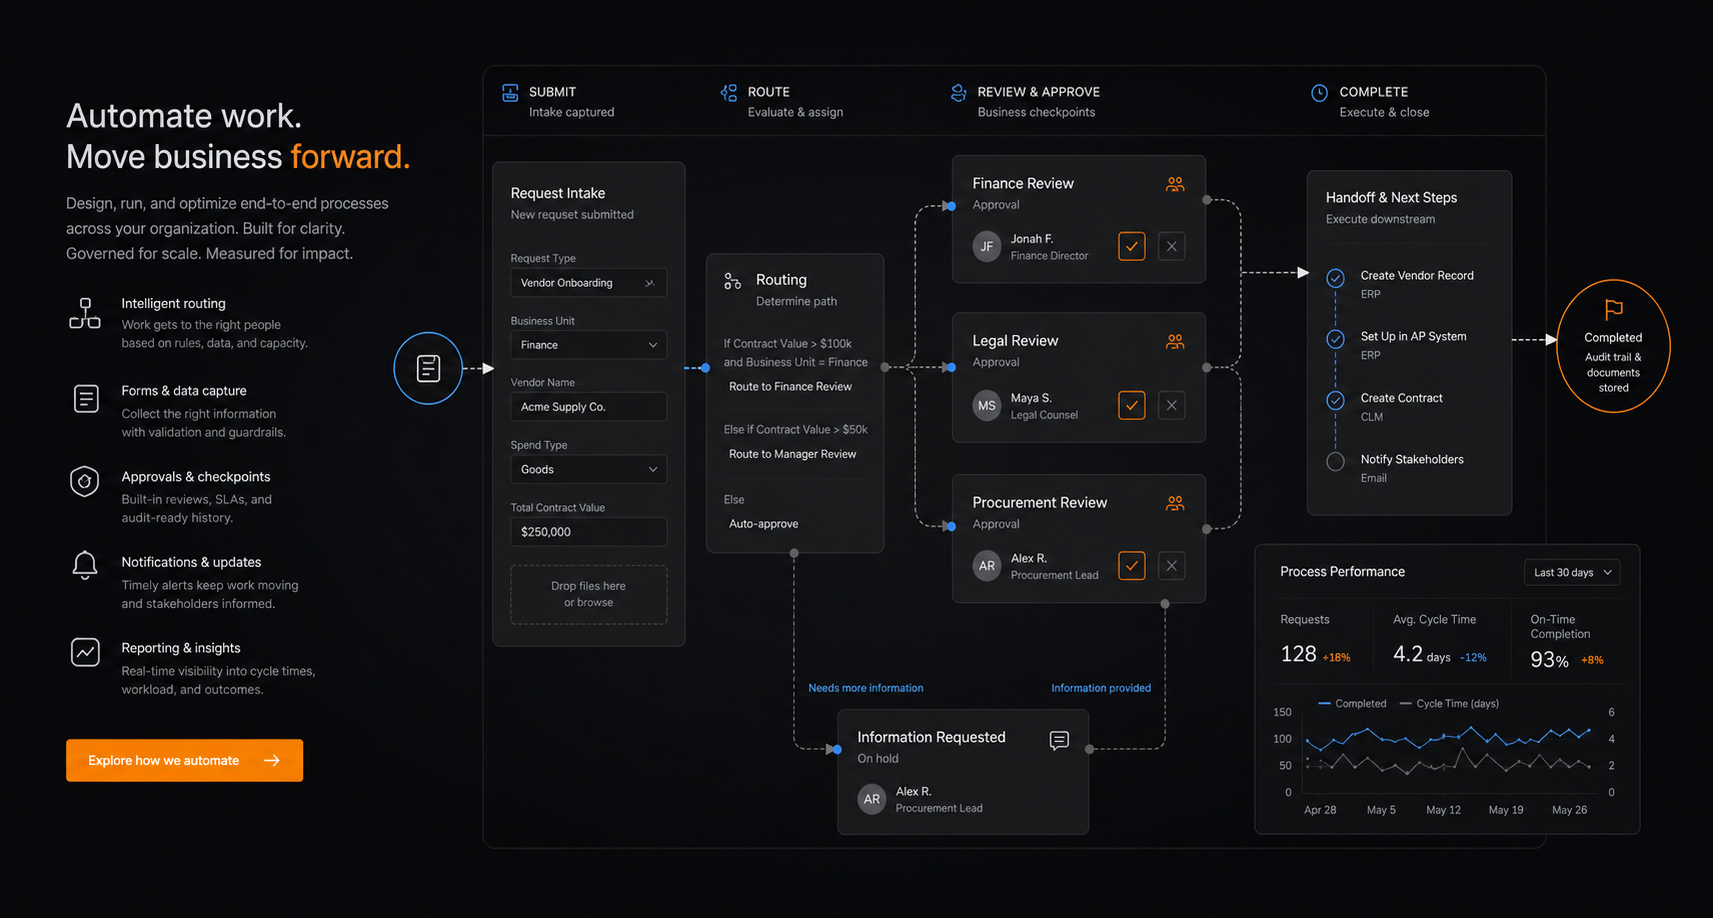This screenshot has width=1713, height=918.
Task: Open the Last 30 days range dropdown
Action: (x=1572, y=572)
